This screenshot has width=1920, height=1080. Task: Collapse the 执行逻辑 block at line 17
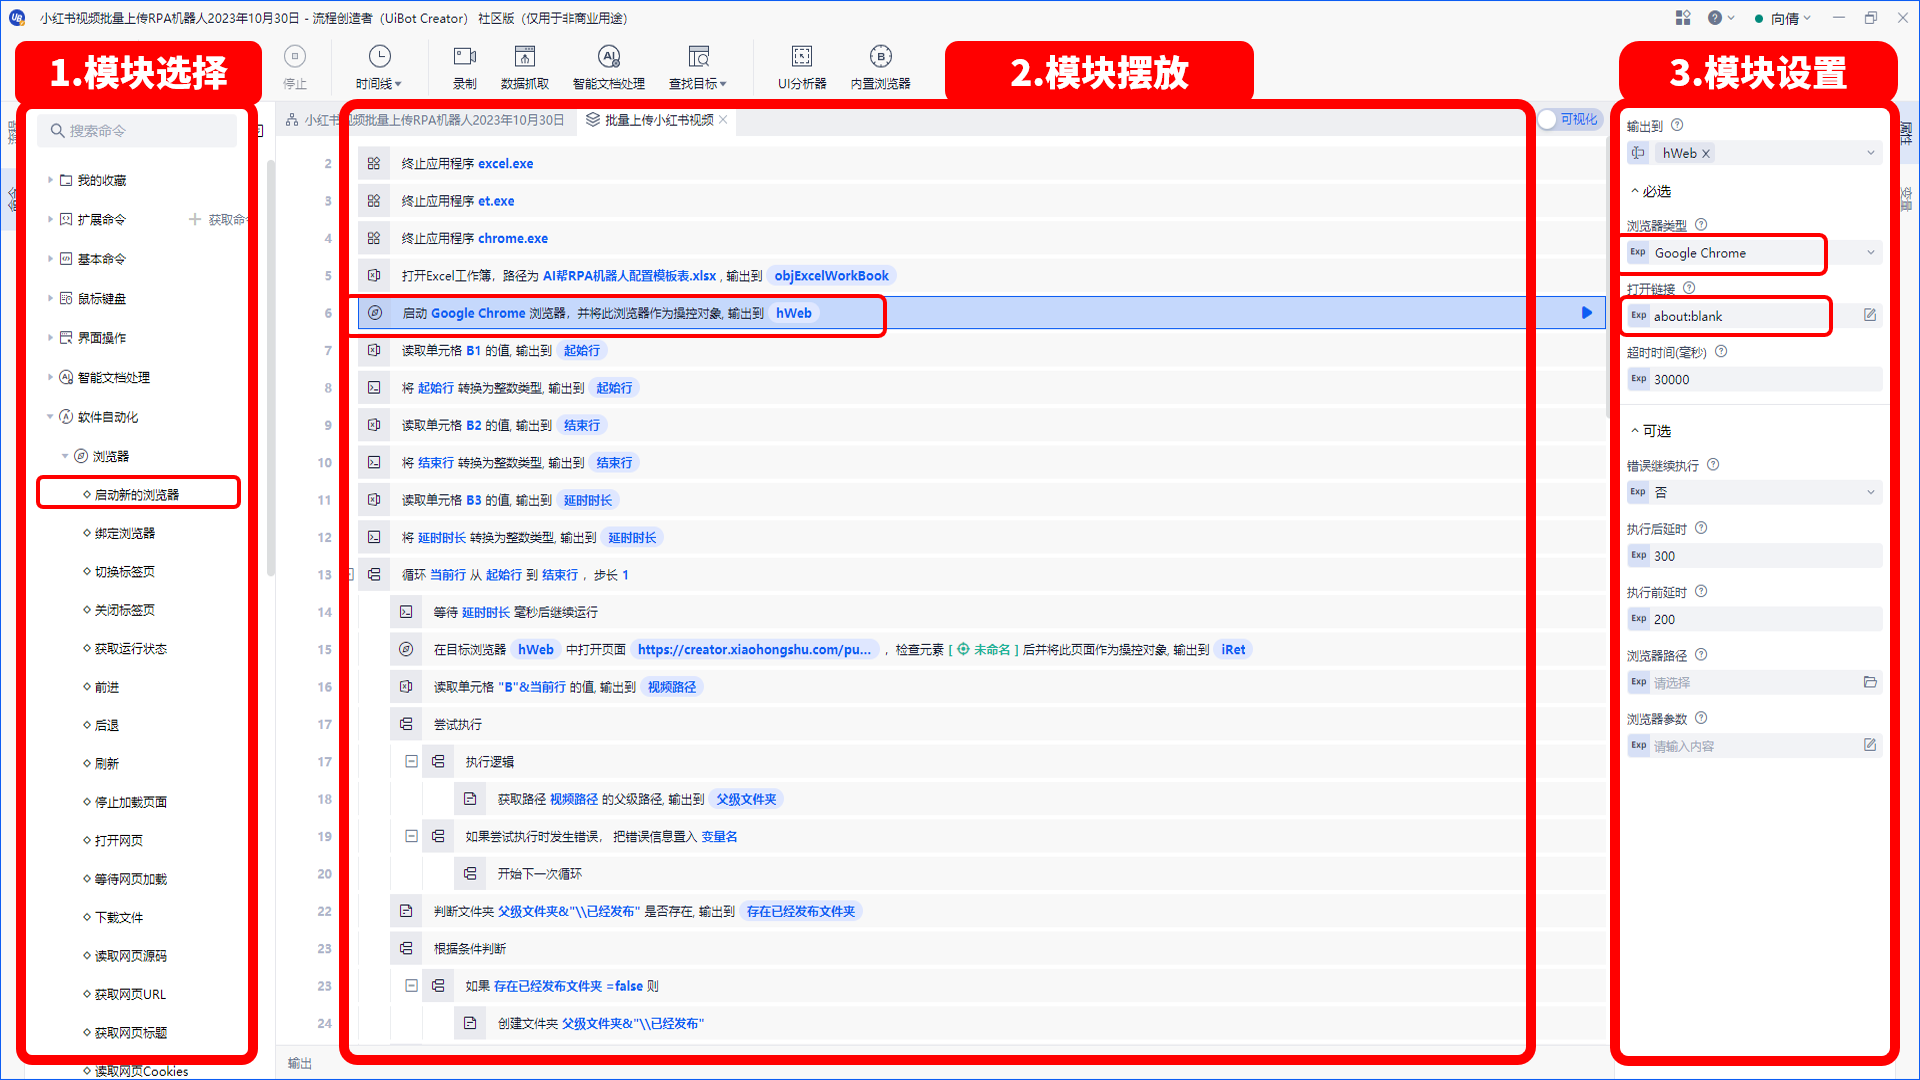(x=411, y=761)
